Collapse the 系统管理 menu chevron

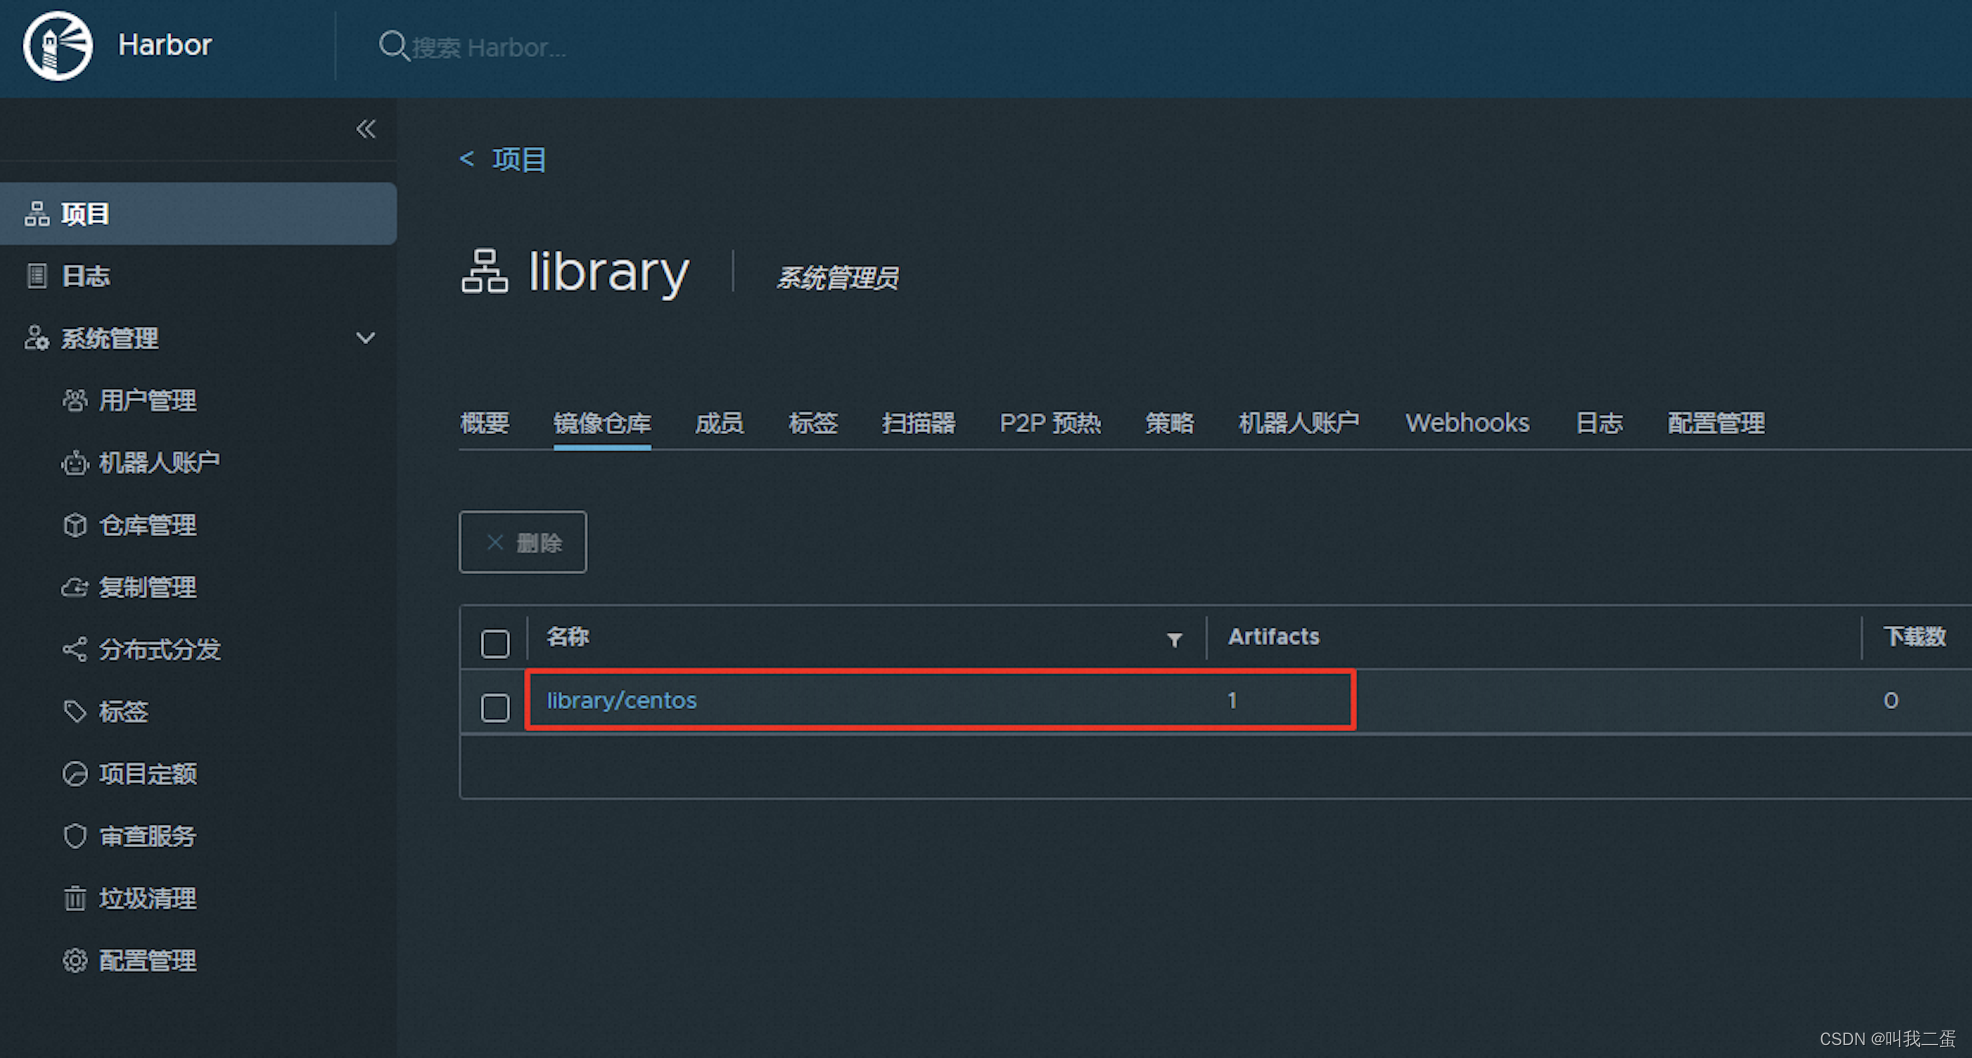point(366,338)
